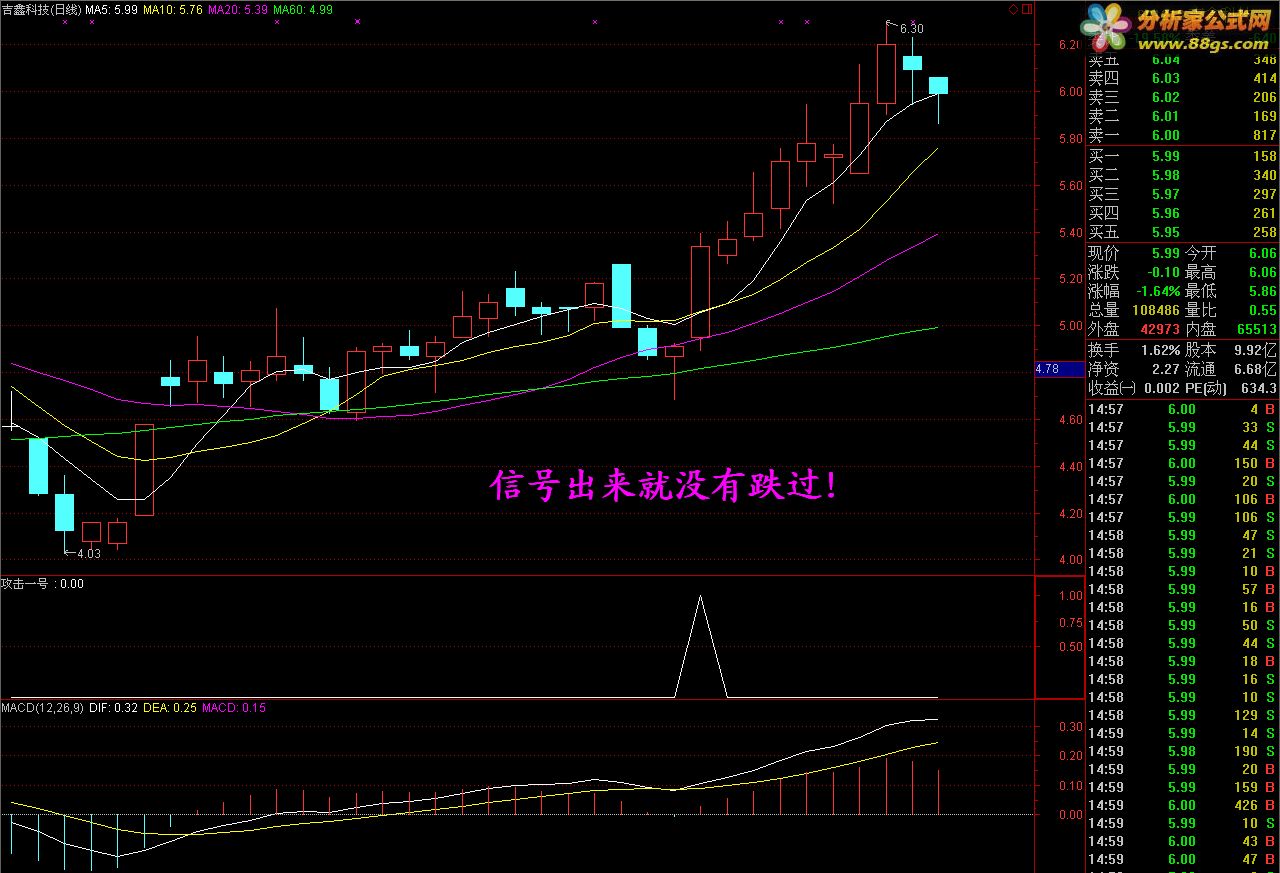
Task: Click the 总量 108486 volume value
Action: point(1156,310)
